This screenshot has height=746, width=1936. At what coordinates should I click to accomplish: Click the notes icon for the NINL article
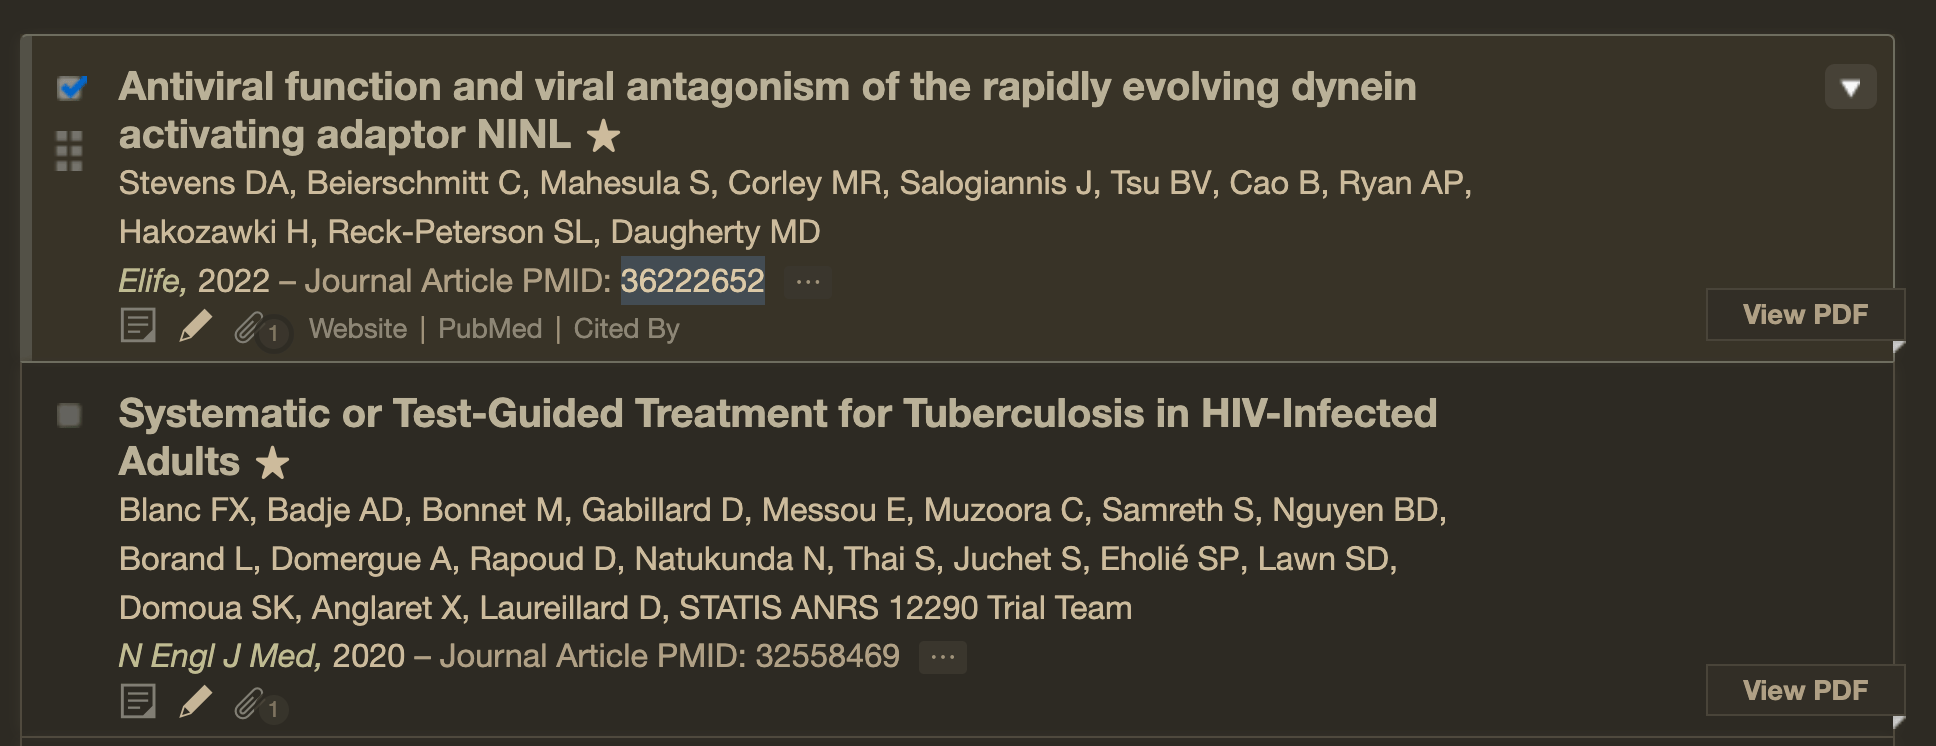tap(138, 326)
